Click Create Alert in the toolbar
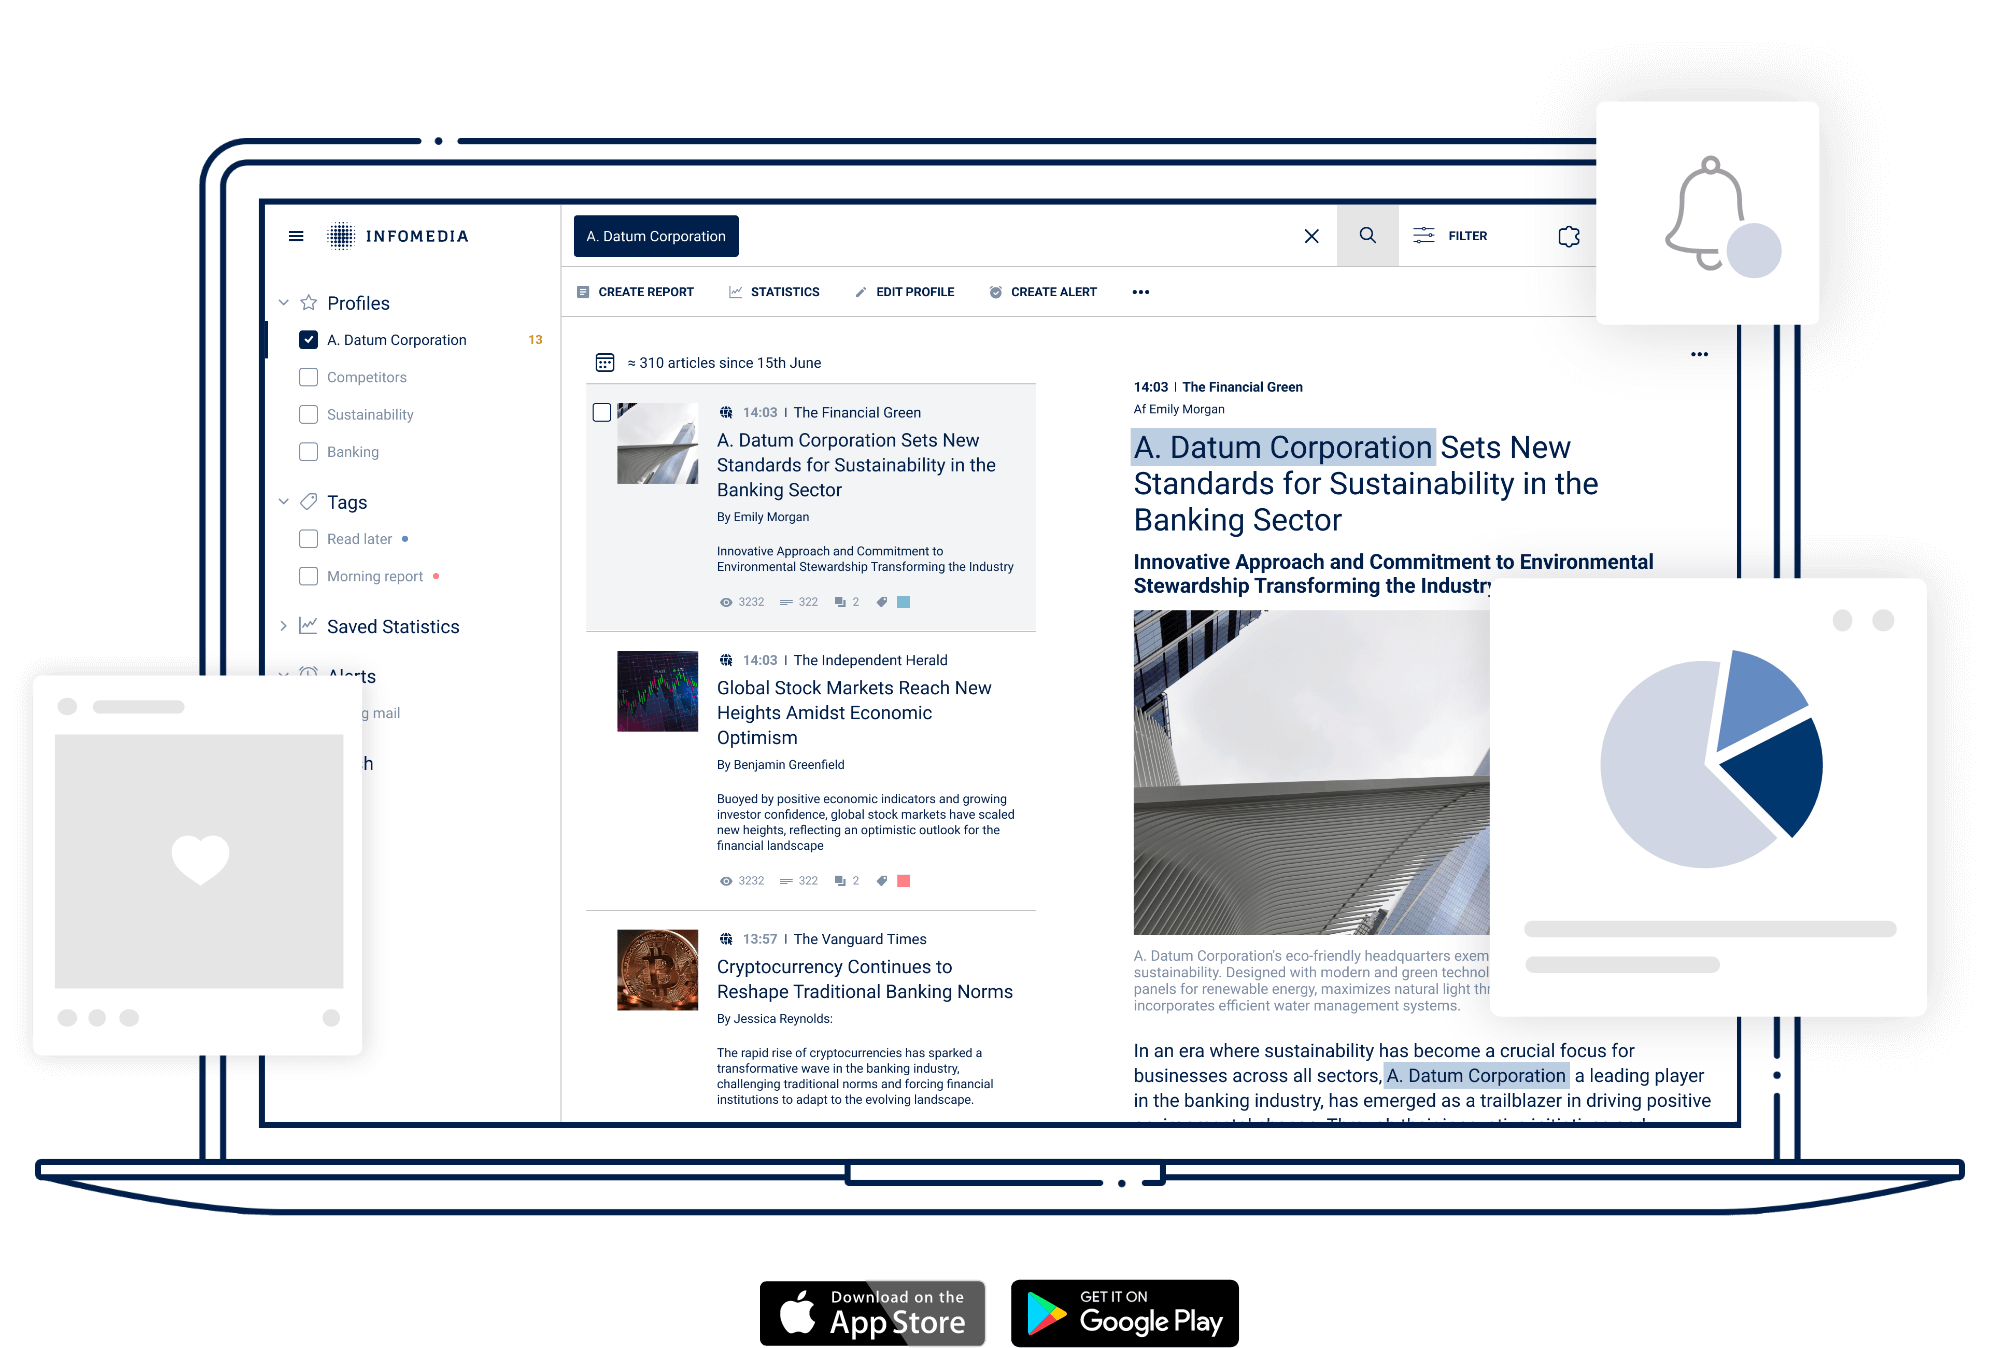Viewport: 2001px width, 1348px height. pos(1043,292)
